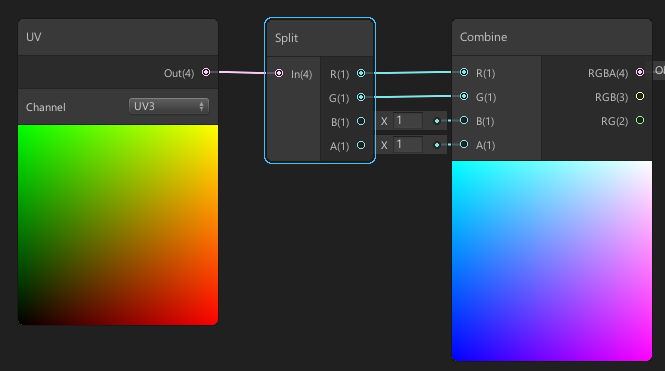Click the X value field for A(1) input

pyautogui.click(x=408, y=145)
